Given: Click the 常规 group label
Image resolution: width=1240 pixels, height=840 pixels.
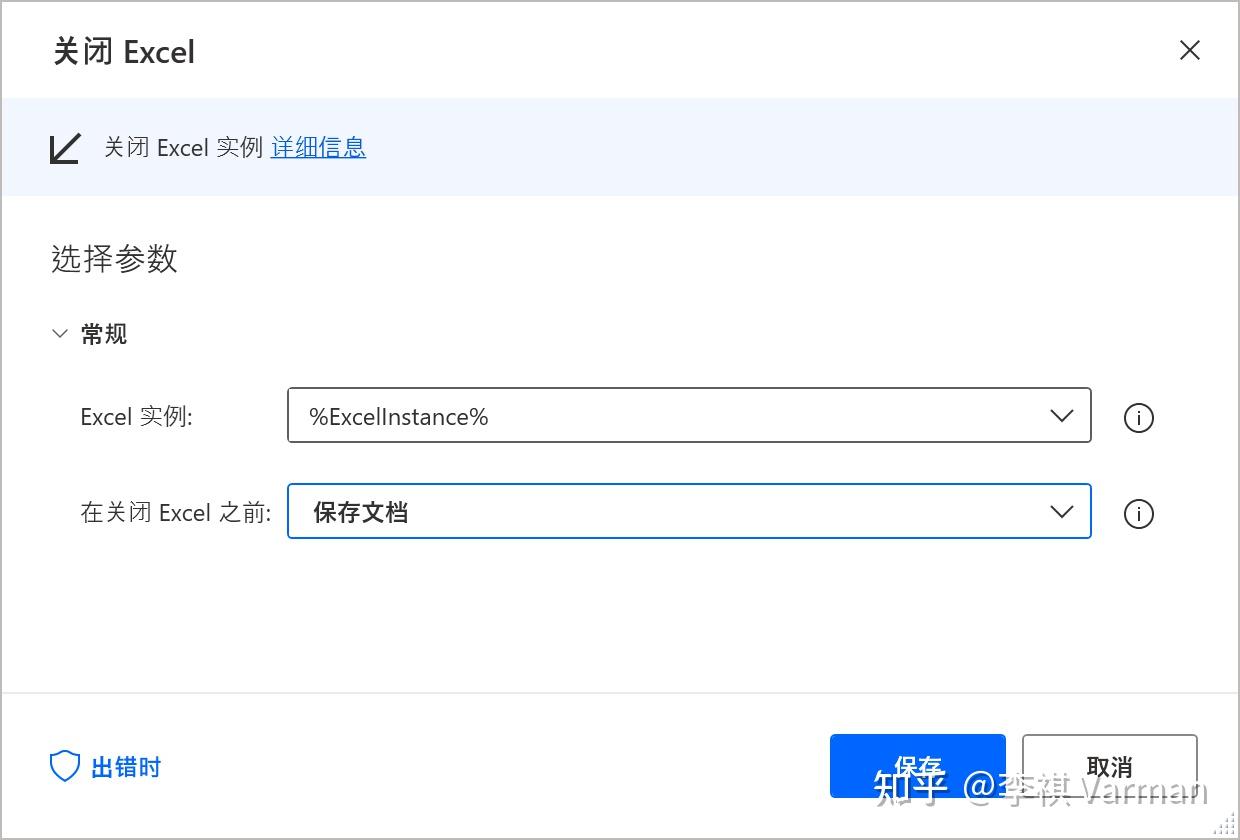Looking at the screenshot, I should [x=103, y=333].
